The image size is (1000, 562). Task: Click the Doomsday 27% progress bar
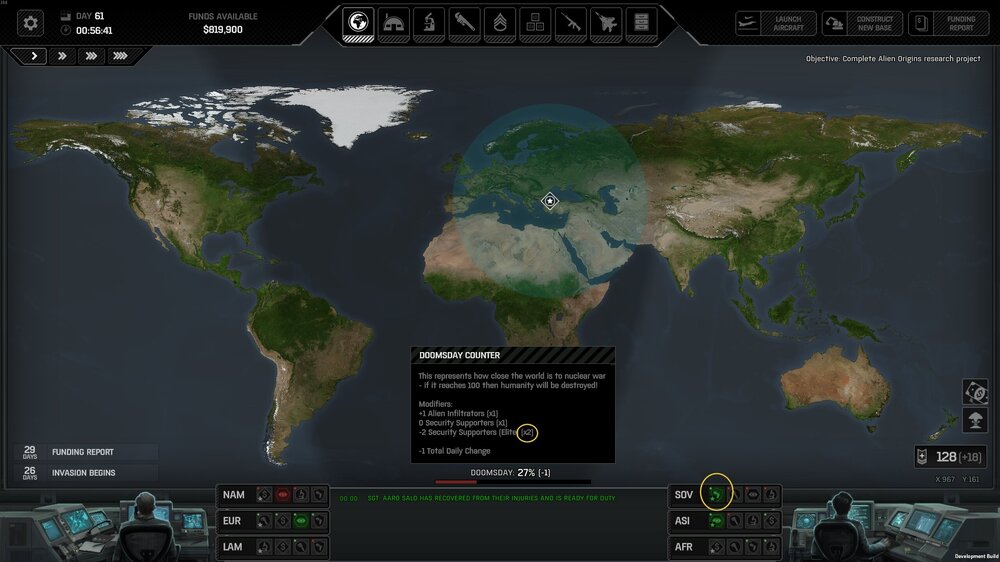click(x=513, y=482)
